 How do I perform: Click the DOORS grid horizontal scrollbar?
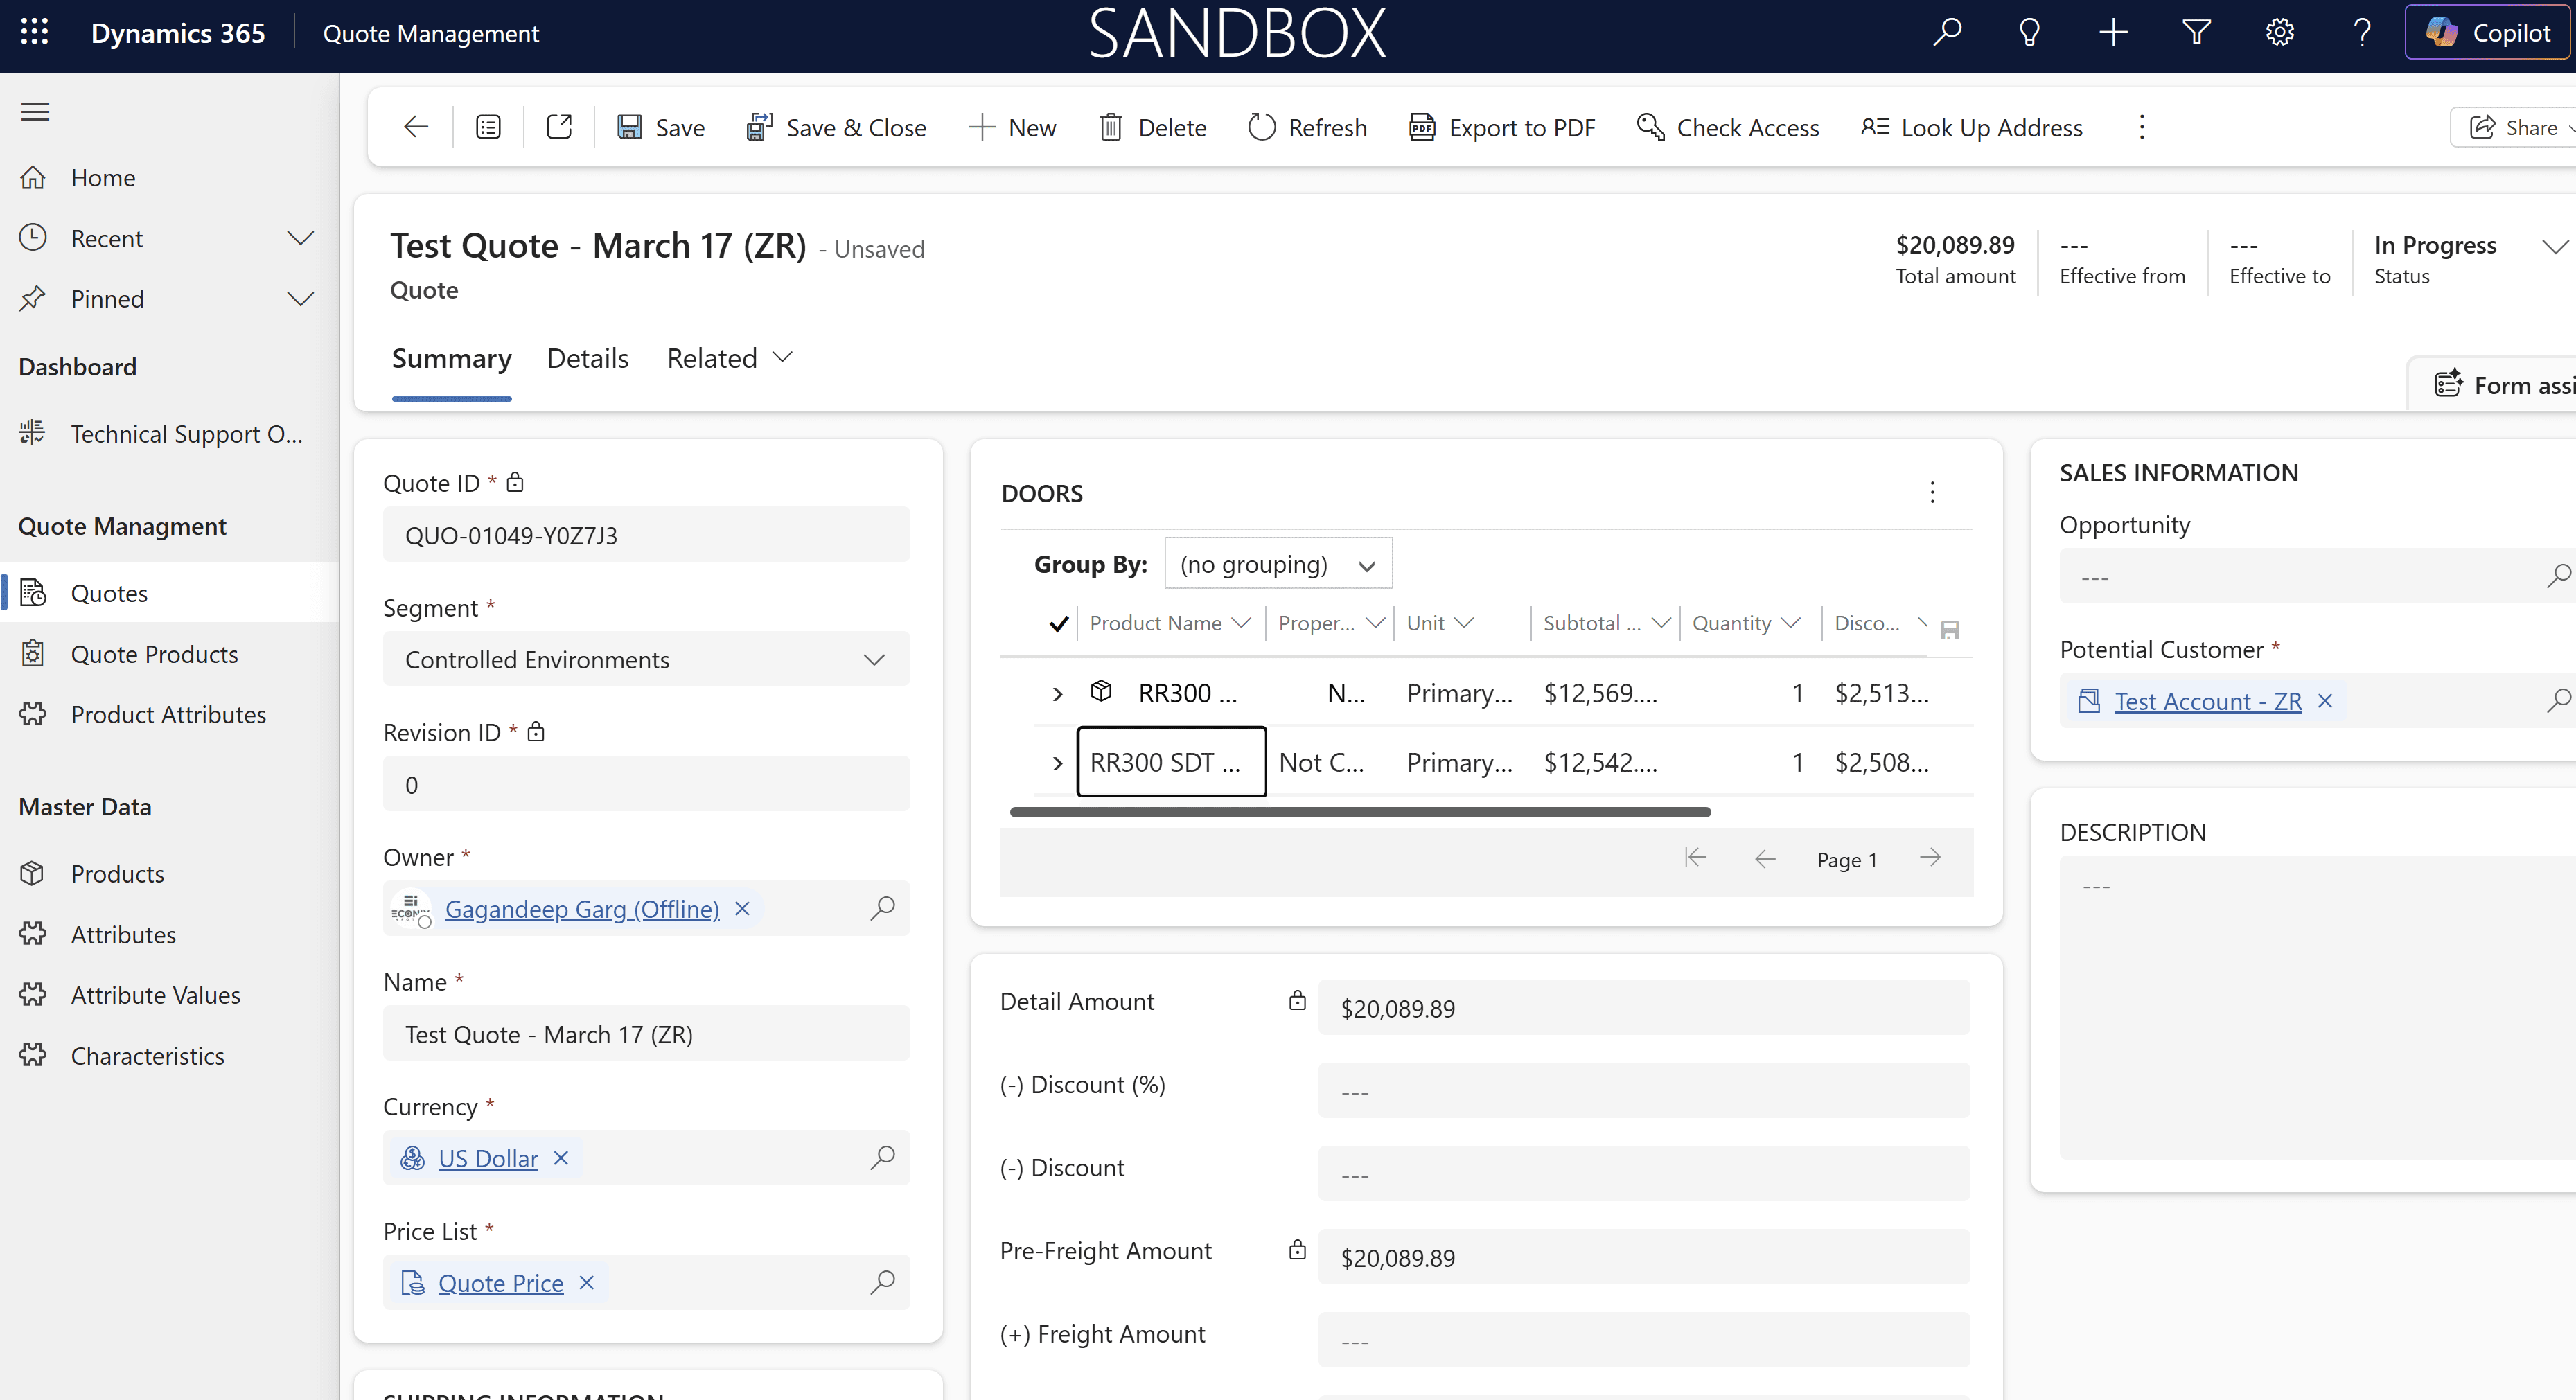1360,811
